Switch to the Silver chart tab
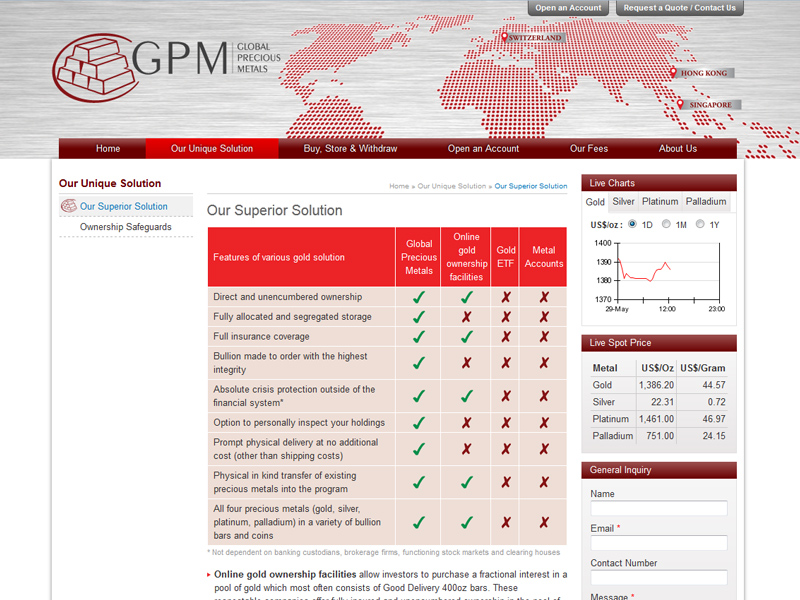Screen dimensions: 800x600 pos(623,202)
